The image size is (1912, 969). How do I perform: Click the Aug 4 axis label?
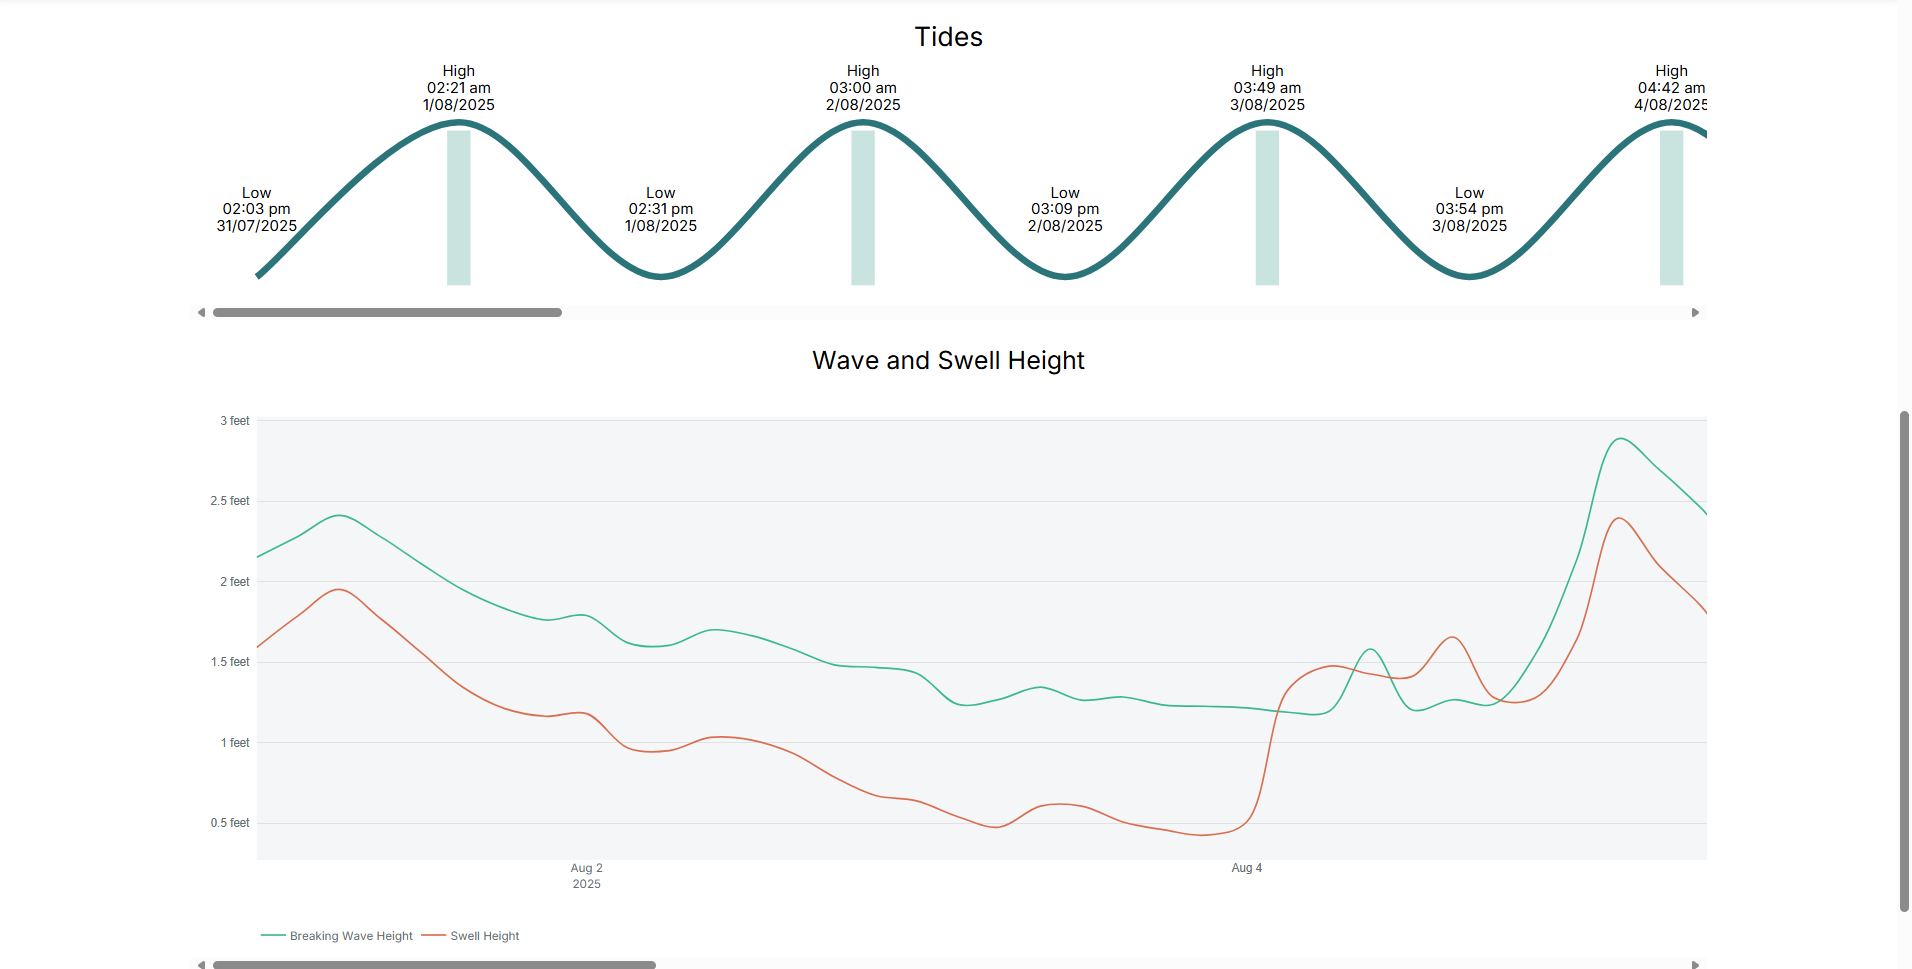pyautogui.click(x=1246, y=868)
